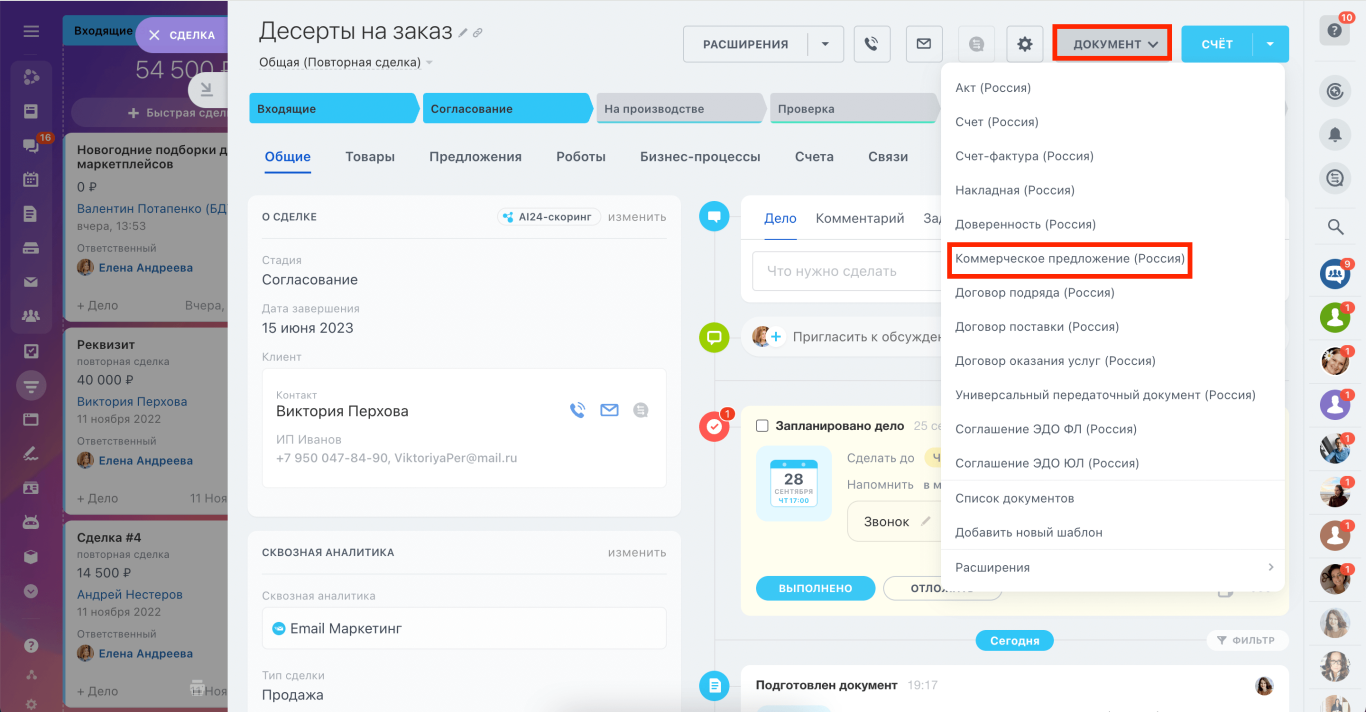Select Акт (Россия) from the document menu
Image resolution: width=1366 pixels, height=712 pixels.
click(x=1000, y=87)
